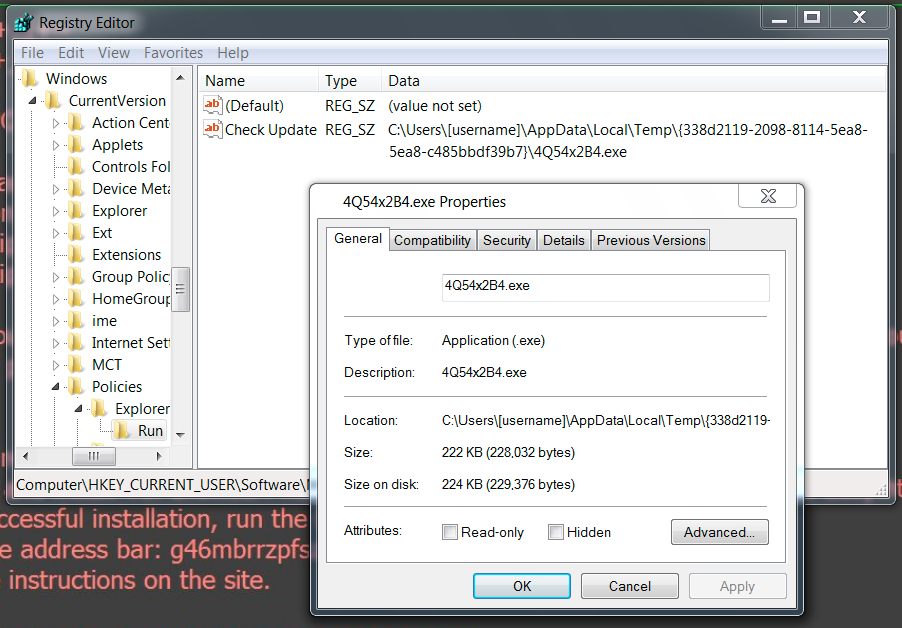Select the Check Update value entry
The height and width of the screenshot is (628, 902).
click(x=271, y=130)
